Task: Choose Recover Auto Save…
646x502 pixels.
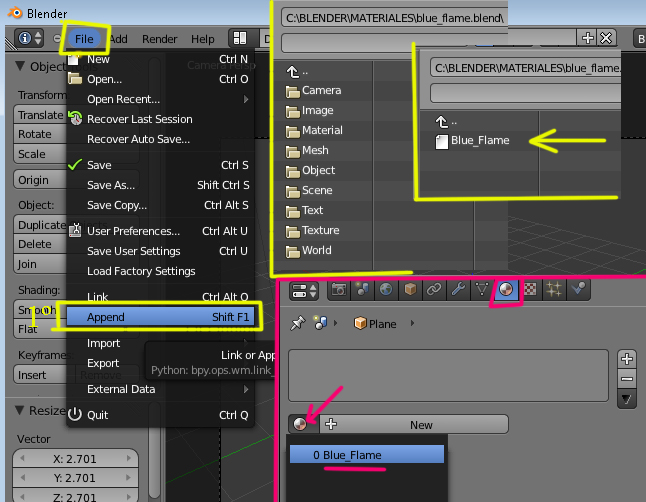Action: click(160, 139)
